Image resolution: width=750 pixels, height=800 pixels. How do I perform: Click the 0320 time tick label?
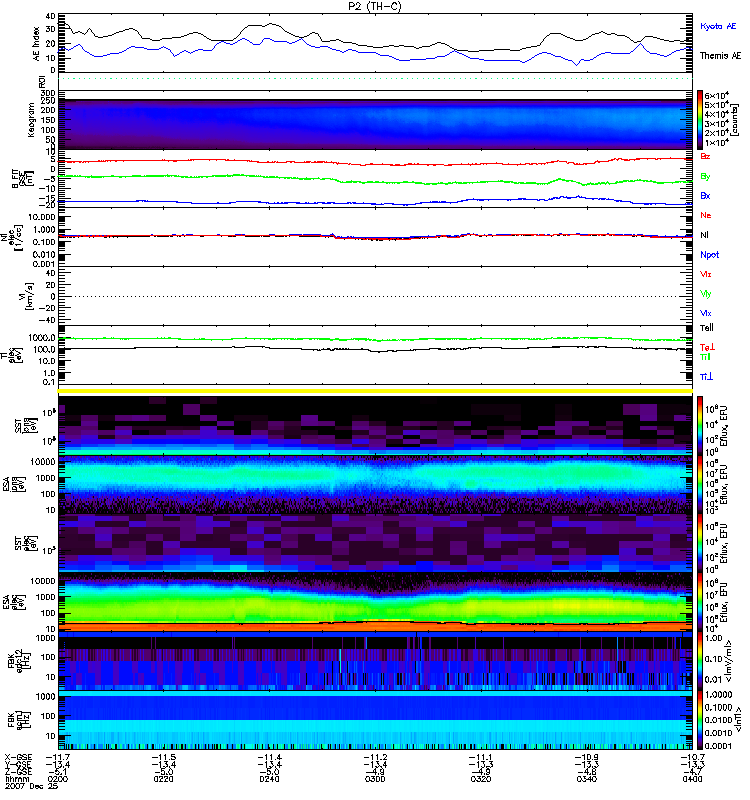[x=481, y=779]
